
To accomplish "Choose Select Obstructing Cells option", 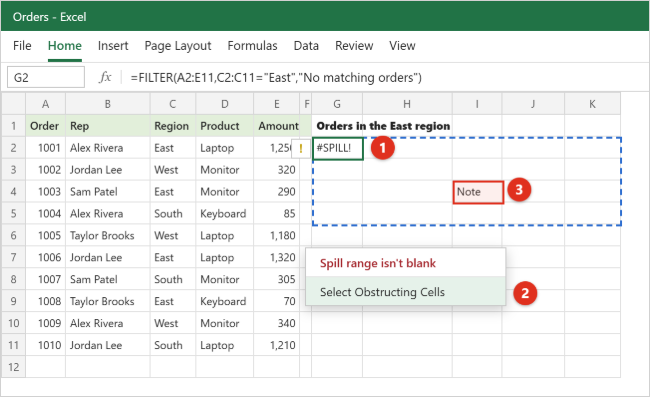I will (x=405, y=292).
